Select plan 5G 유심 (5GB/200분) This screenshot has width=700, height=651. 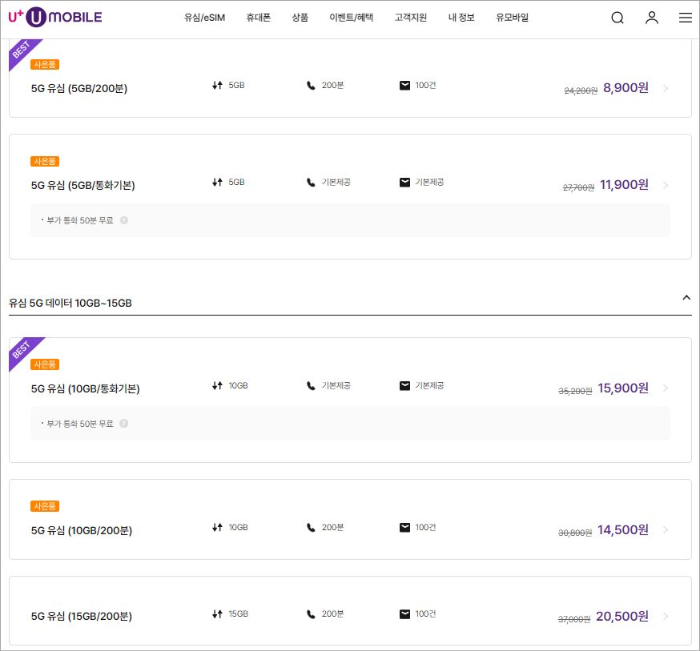tap(79, 88)
